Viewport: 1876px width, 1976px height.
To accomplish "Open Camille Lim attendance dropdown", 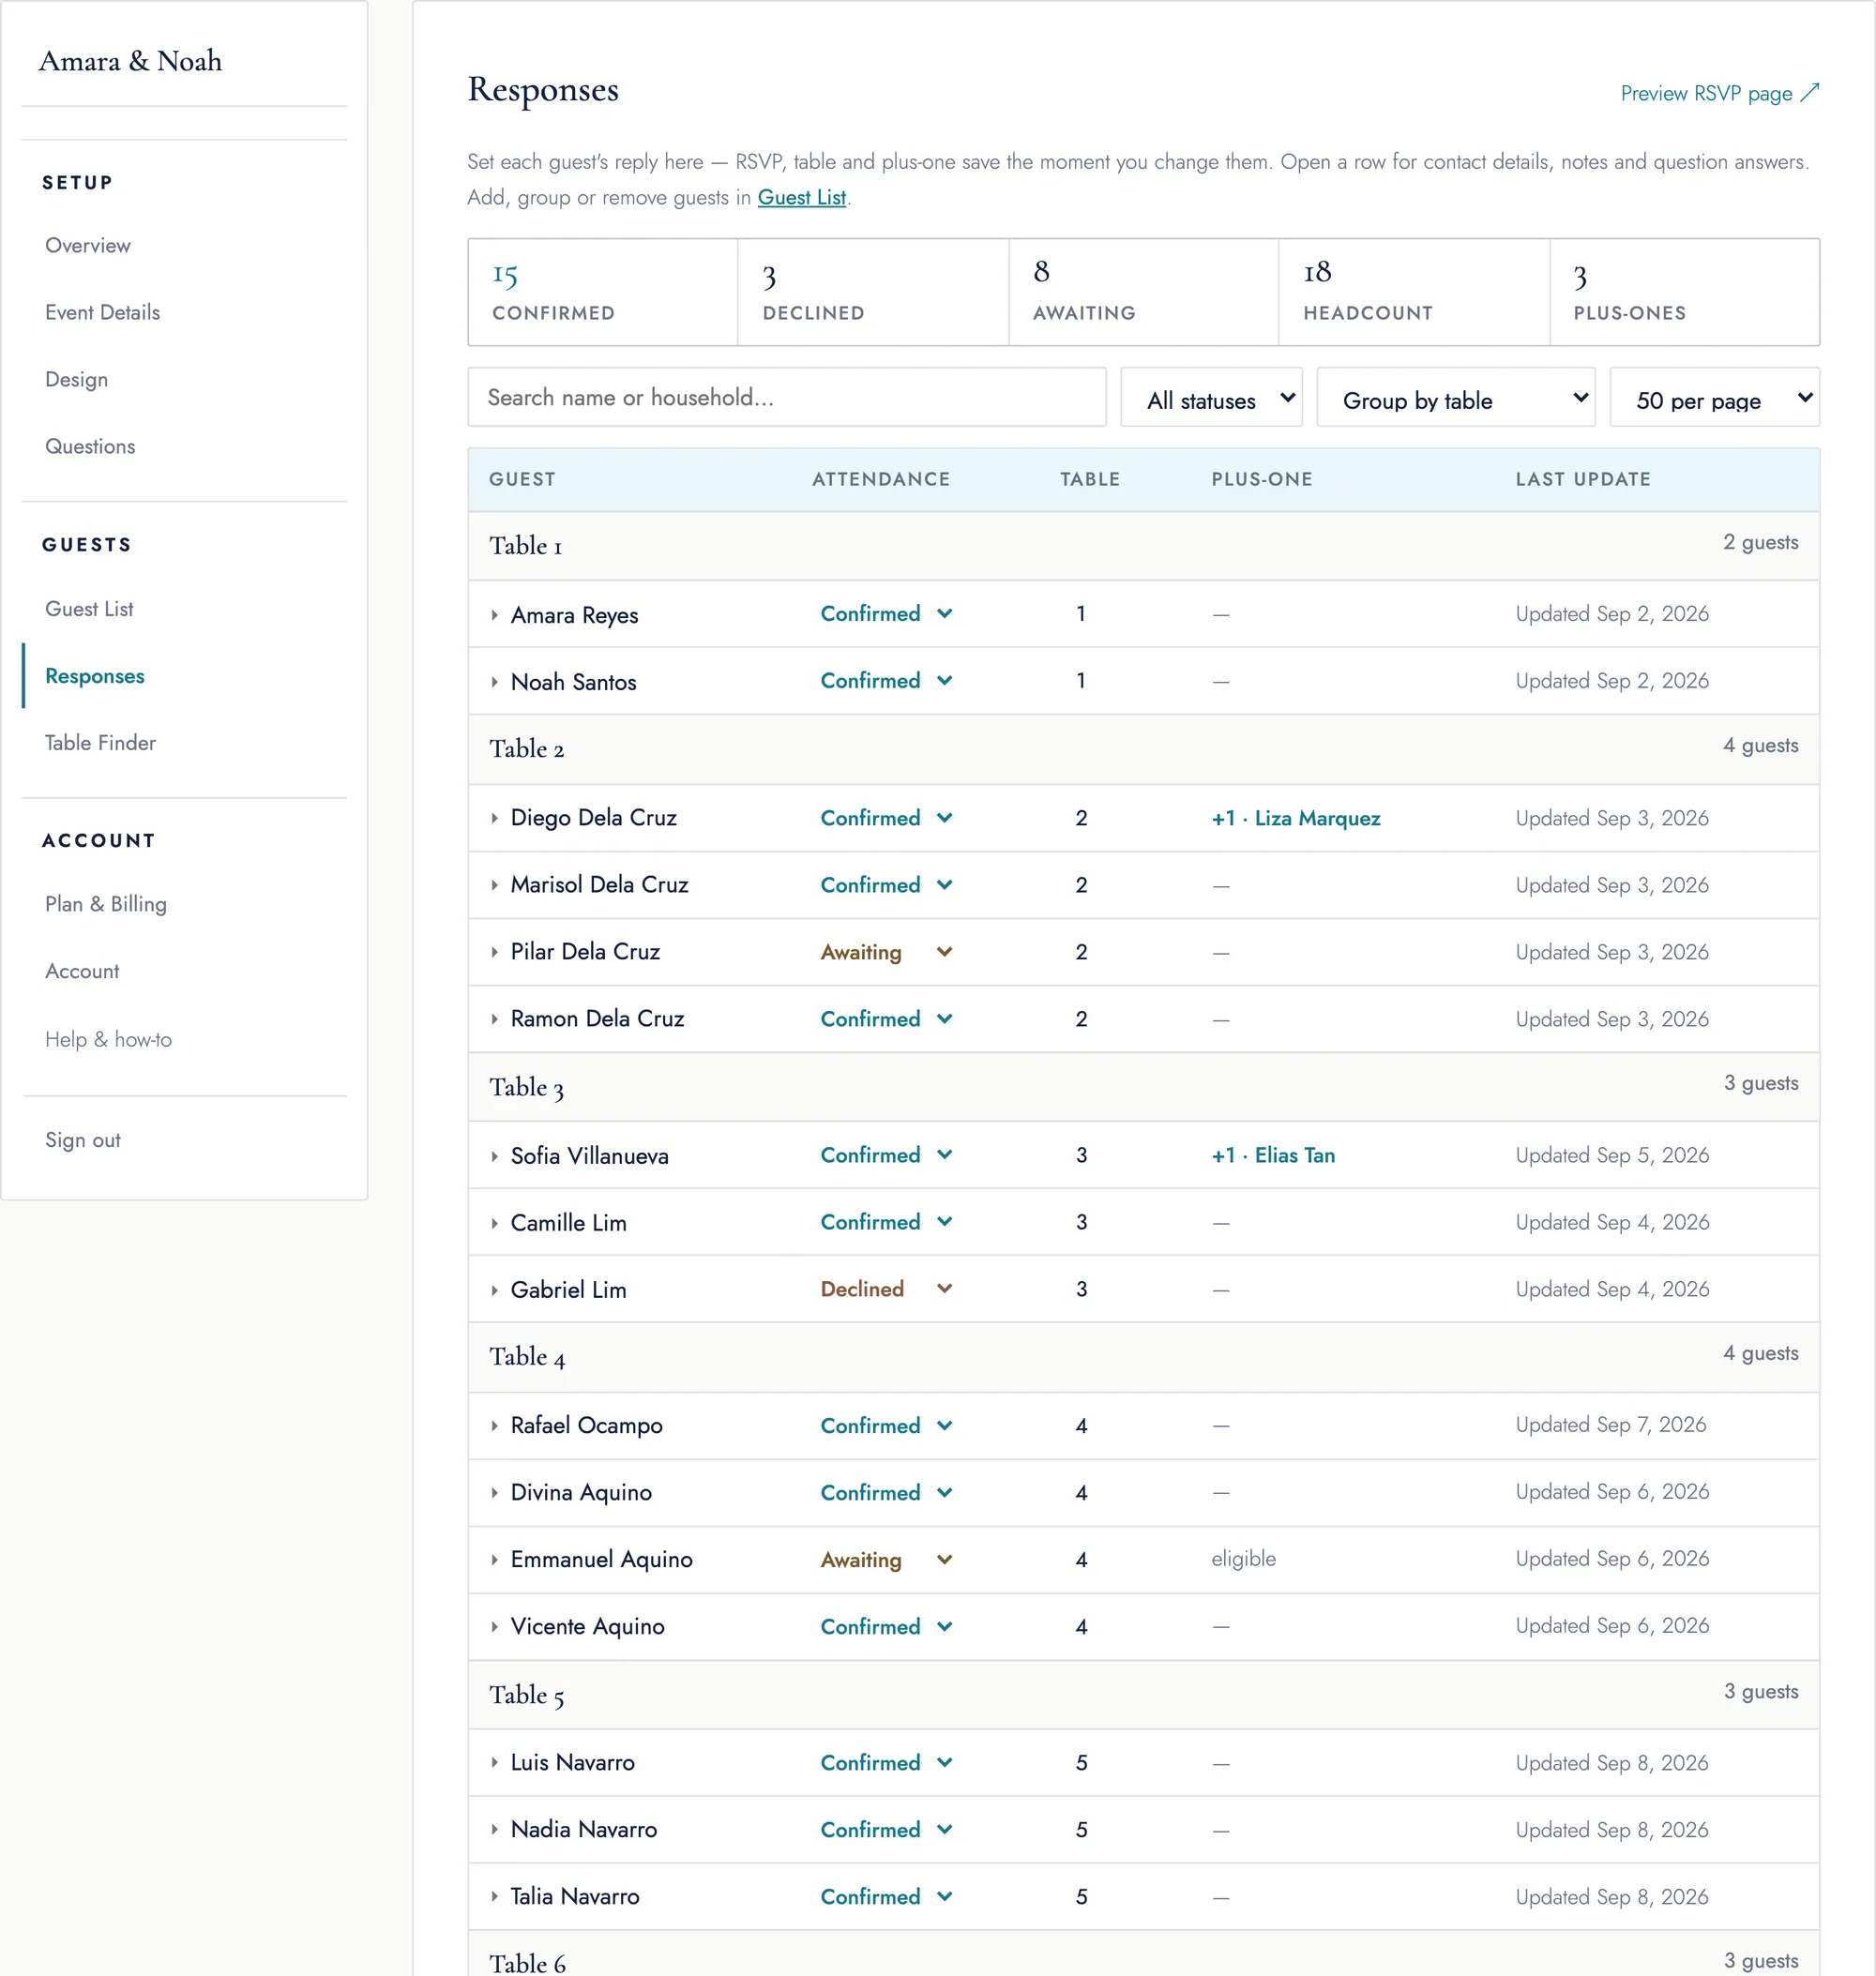I will 886,1222.
